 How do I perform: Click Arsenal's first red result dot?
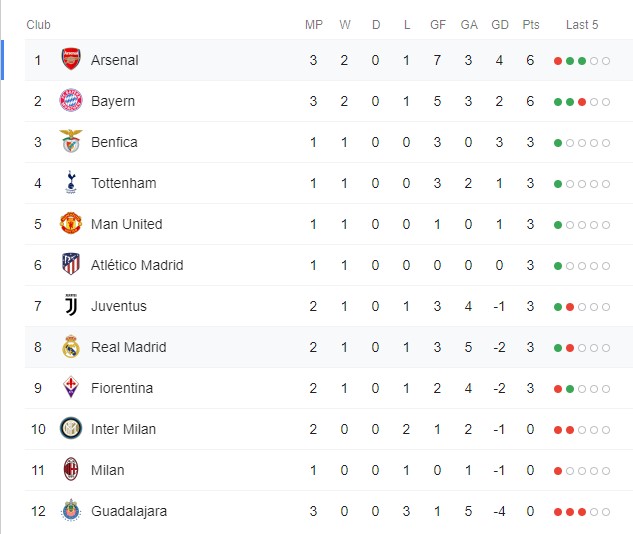click(x=558, y=61)
